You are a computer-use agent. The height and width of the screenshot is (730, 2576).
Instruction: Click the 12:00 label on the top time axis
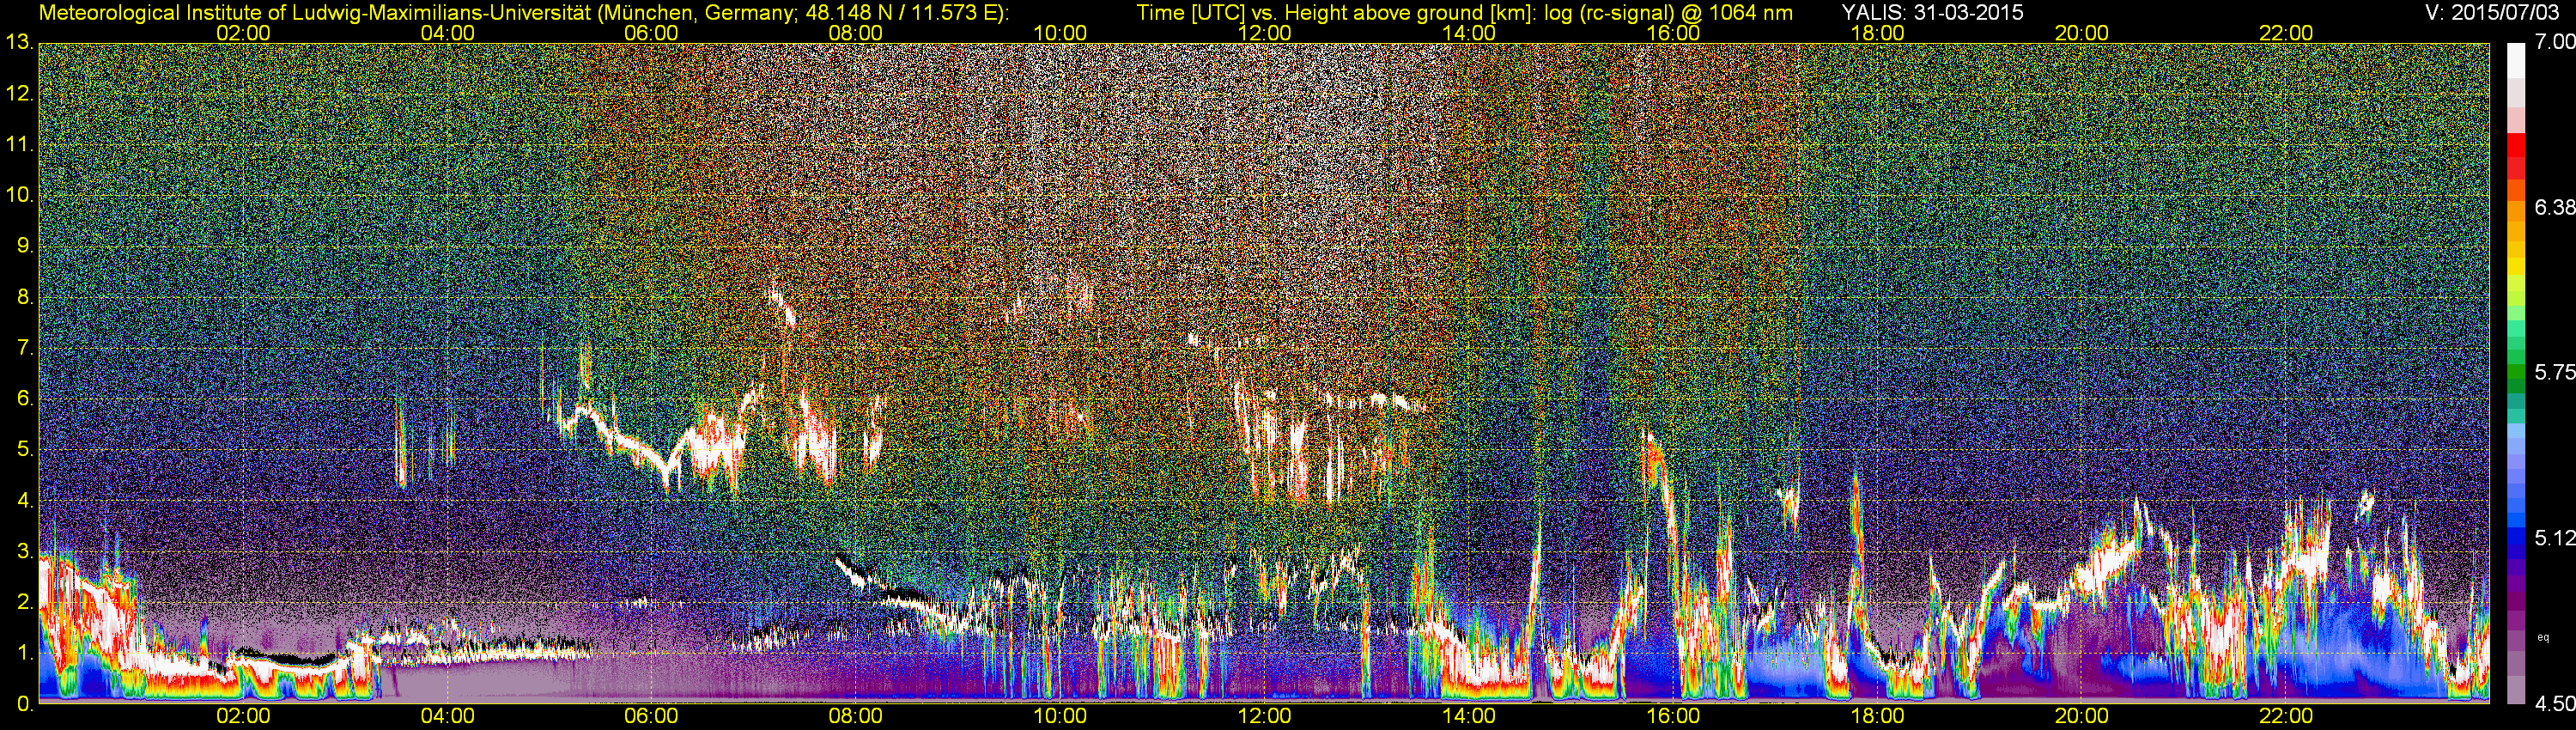pyautogui.click(x=1264, y=33)
